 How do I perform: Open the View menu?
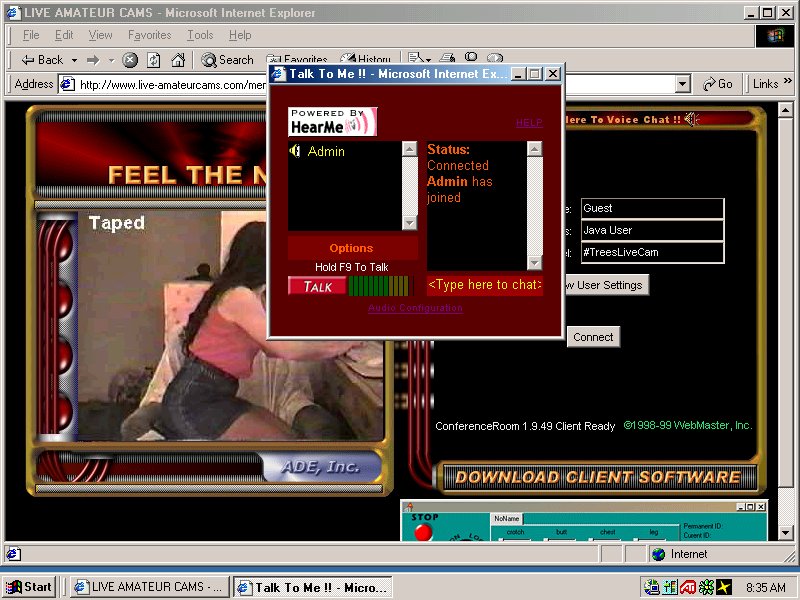tap(100, 35)
